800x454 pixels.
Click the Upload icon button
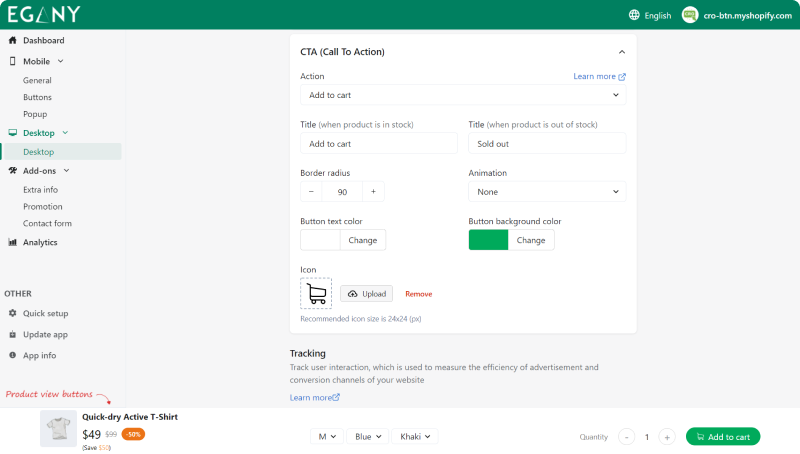[x=366, y=294]
